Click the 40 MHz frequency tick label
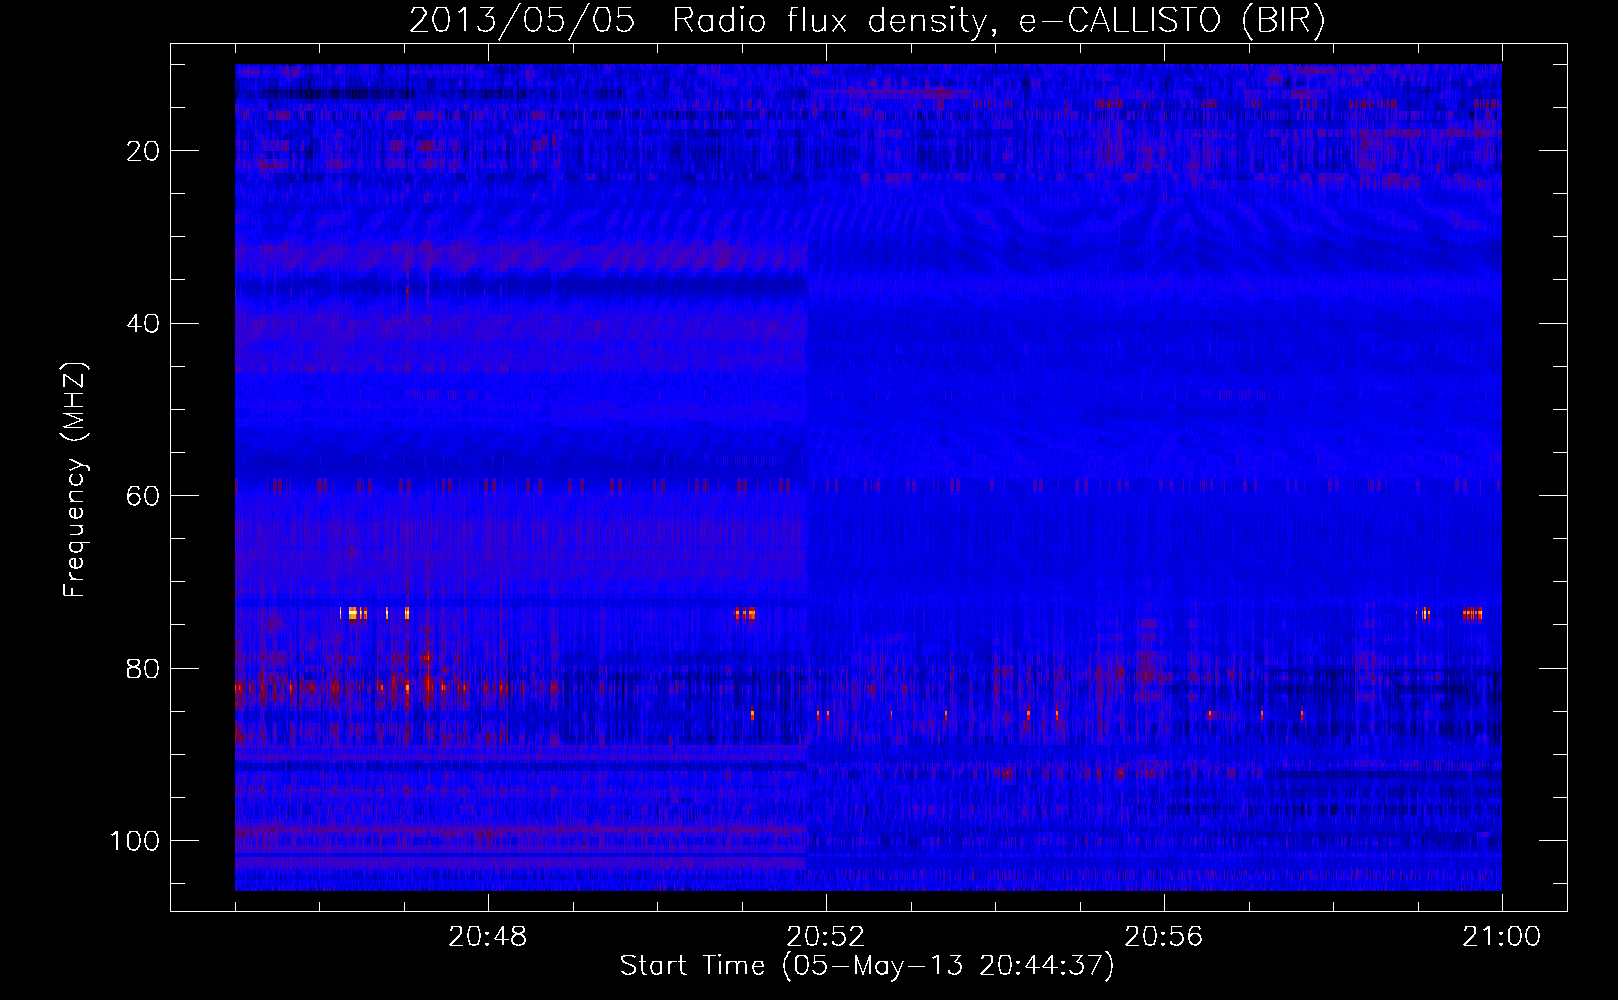This screenshot has width=1618, height=1000. pos(144,324)
